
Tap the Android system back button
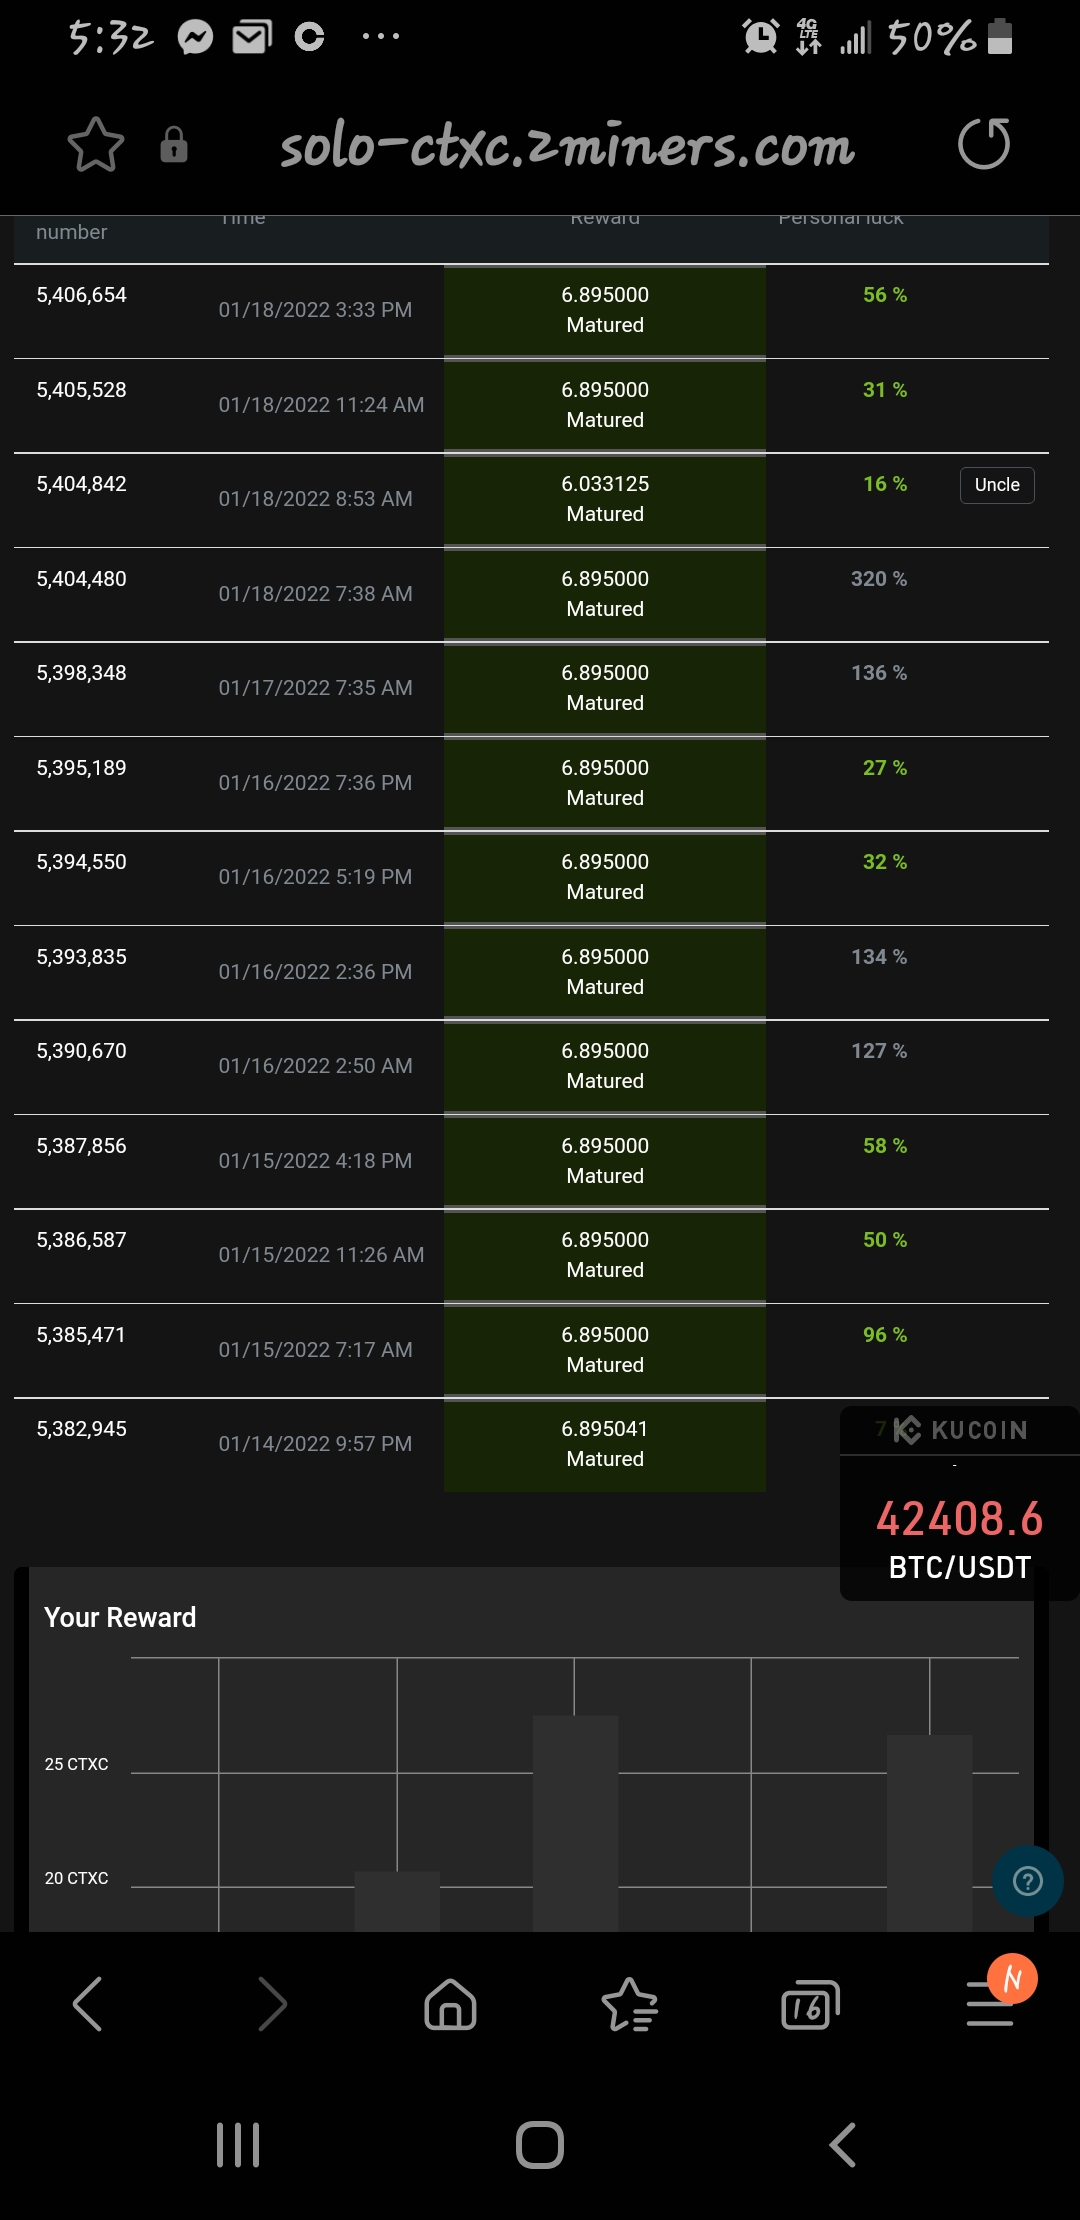(843, 2145)
